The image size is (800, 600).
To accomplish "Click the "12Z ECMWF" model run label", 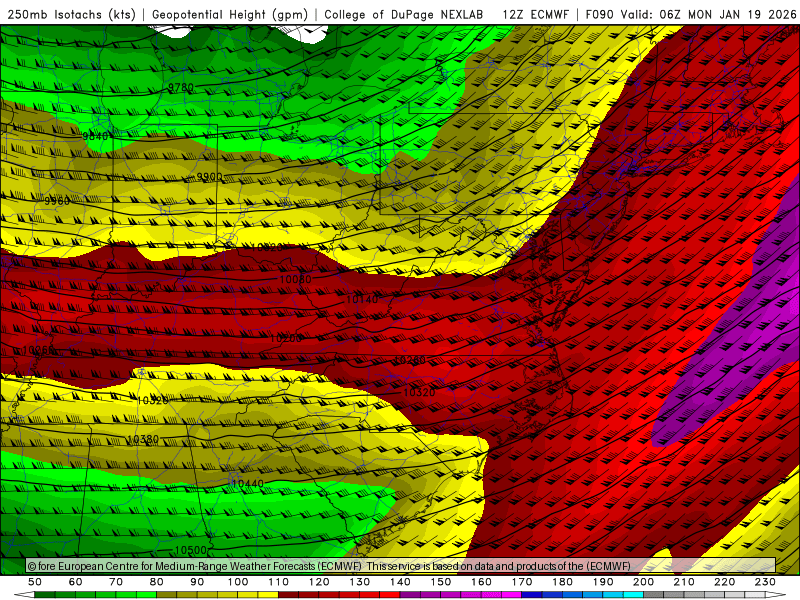I will pyautogui.click(x=536, y=15).
